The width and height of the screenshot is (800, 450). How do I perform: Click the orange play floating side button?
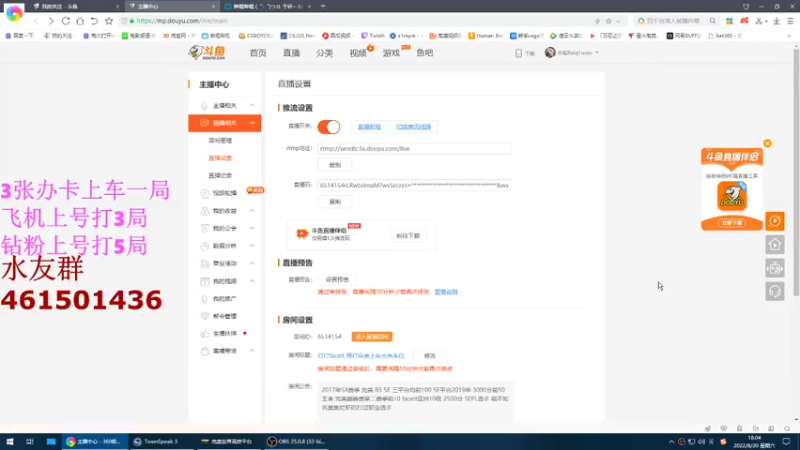(x=774, y=221)
